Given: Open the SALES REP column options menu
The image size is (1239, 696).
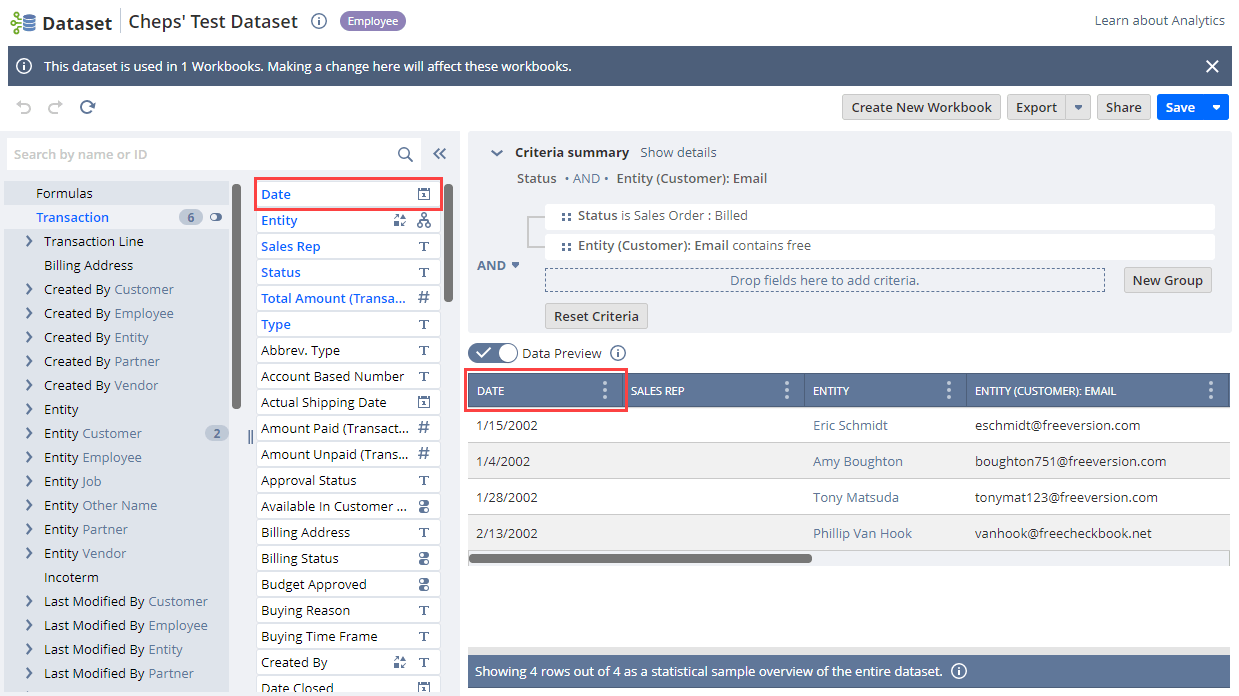Looking at the screenshot, I should (x=787, y=390).
